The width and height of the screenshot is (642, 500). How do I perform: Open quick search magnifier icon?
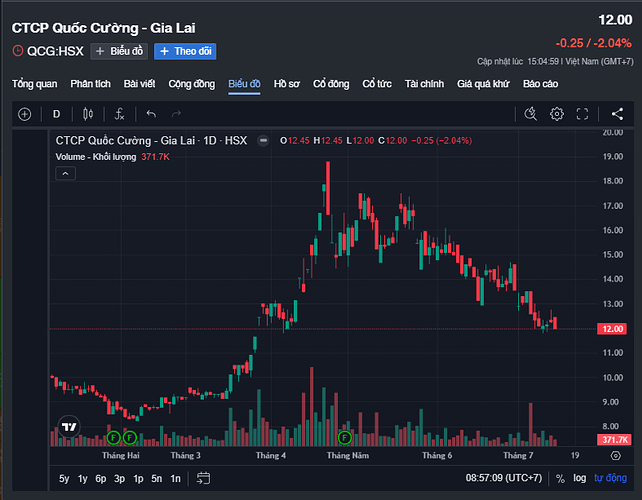coord(531,113)
